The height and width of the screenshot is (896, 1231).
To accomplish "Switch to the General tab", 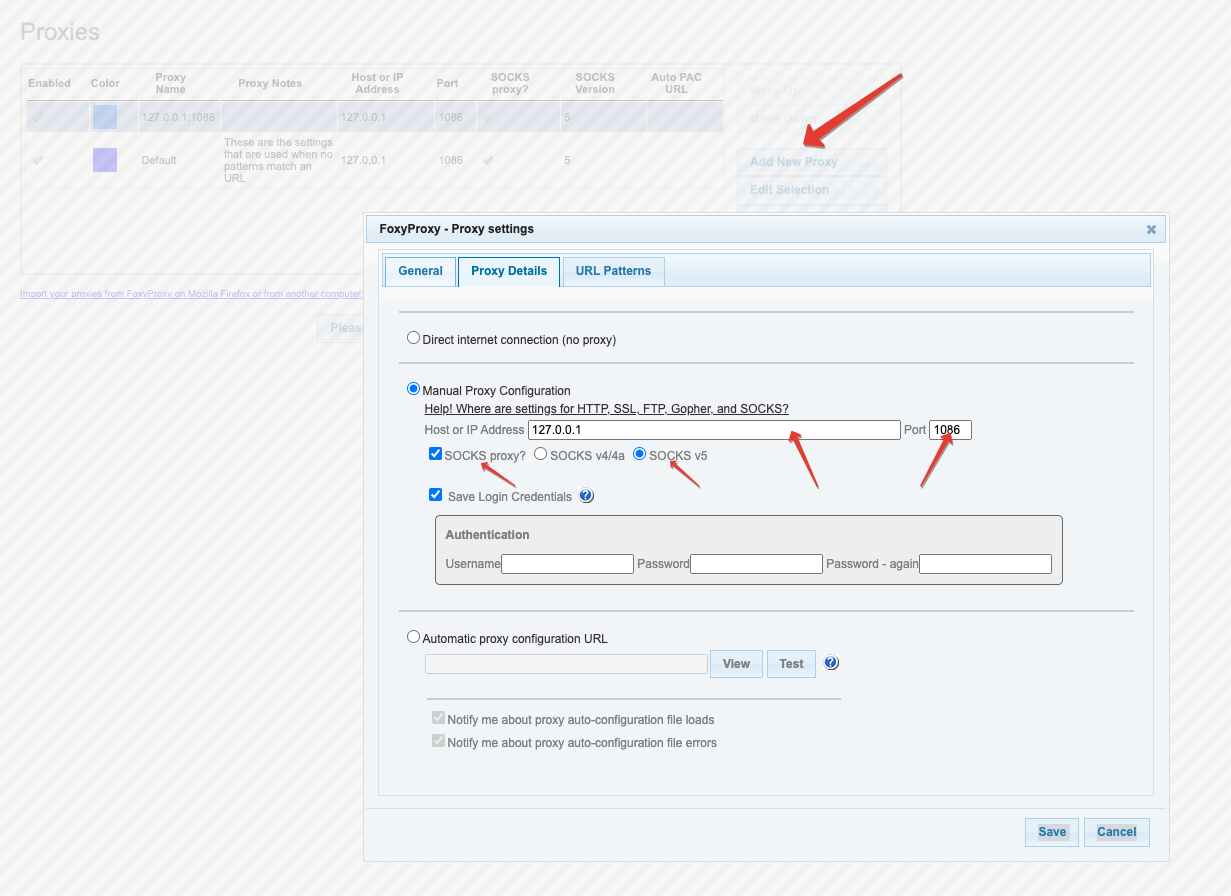I will click(420, 271).
